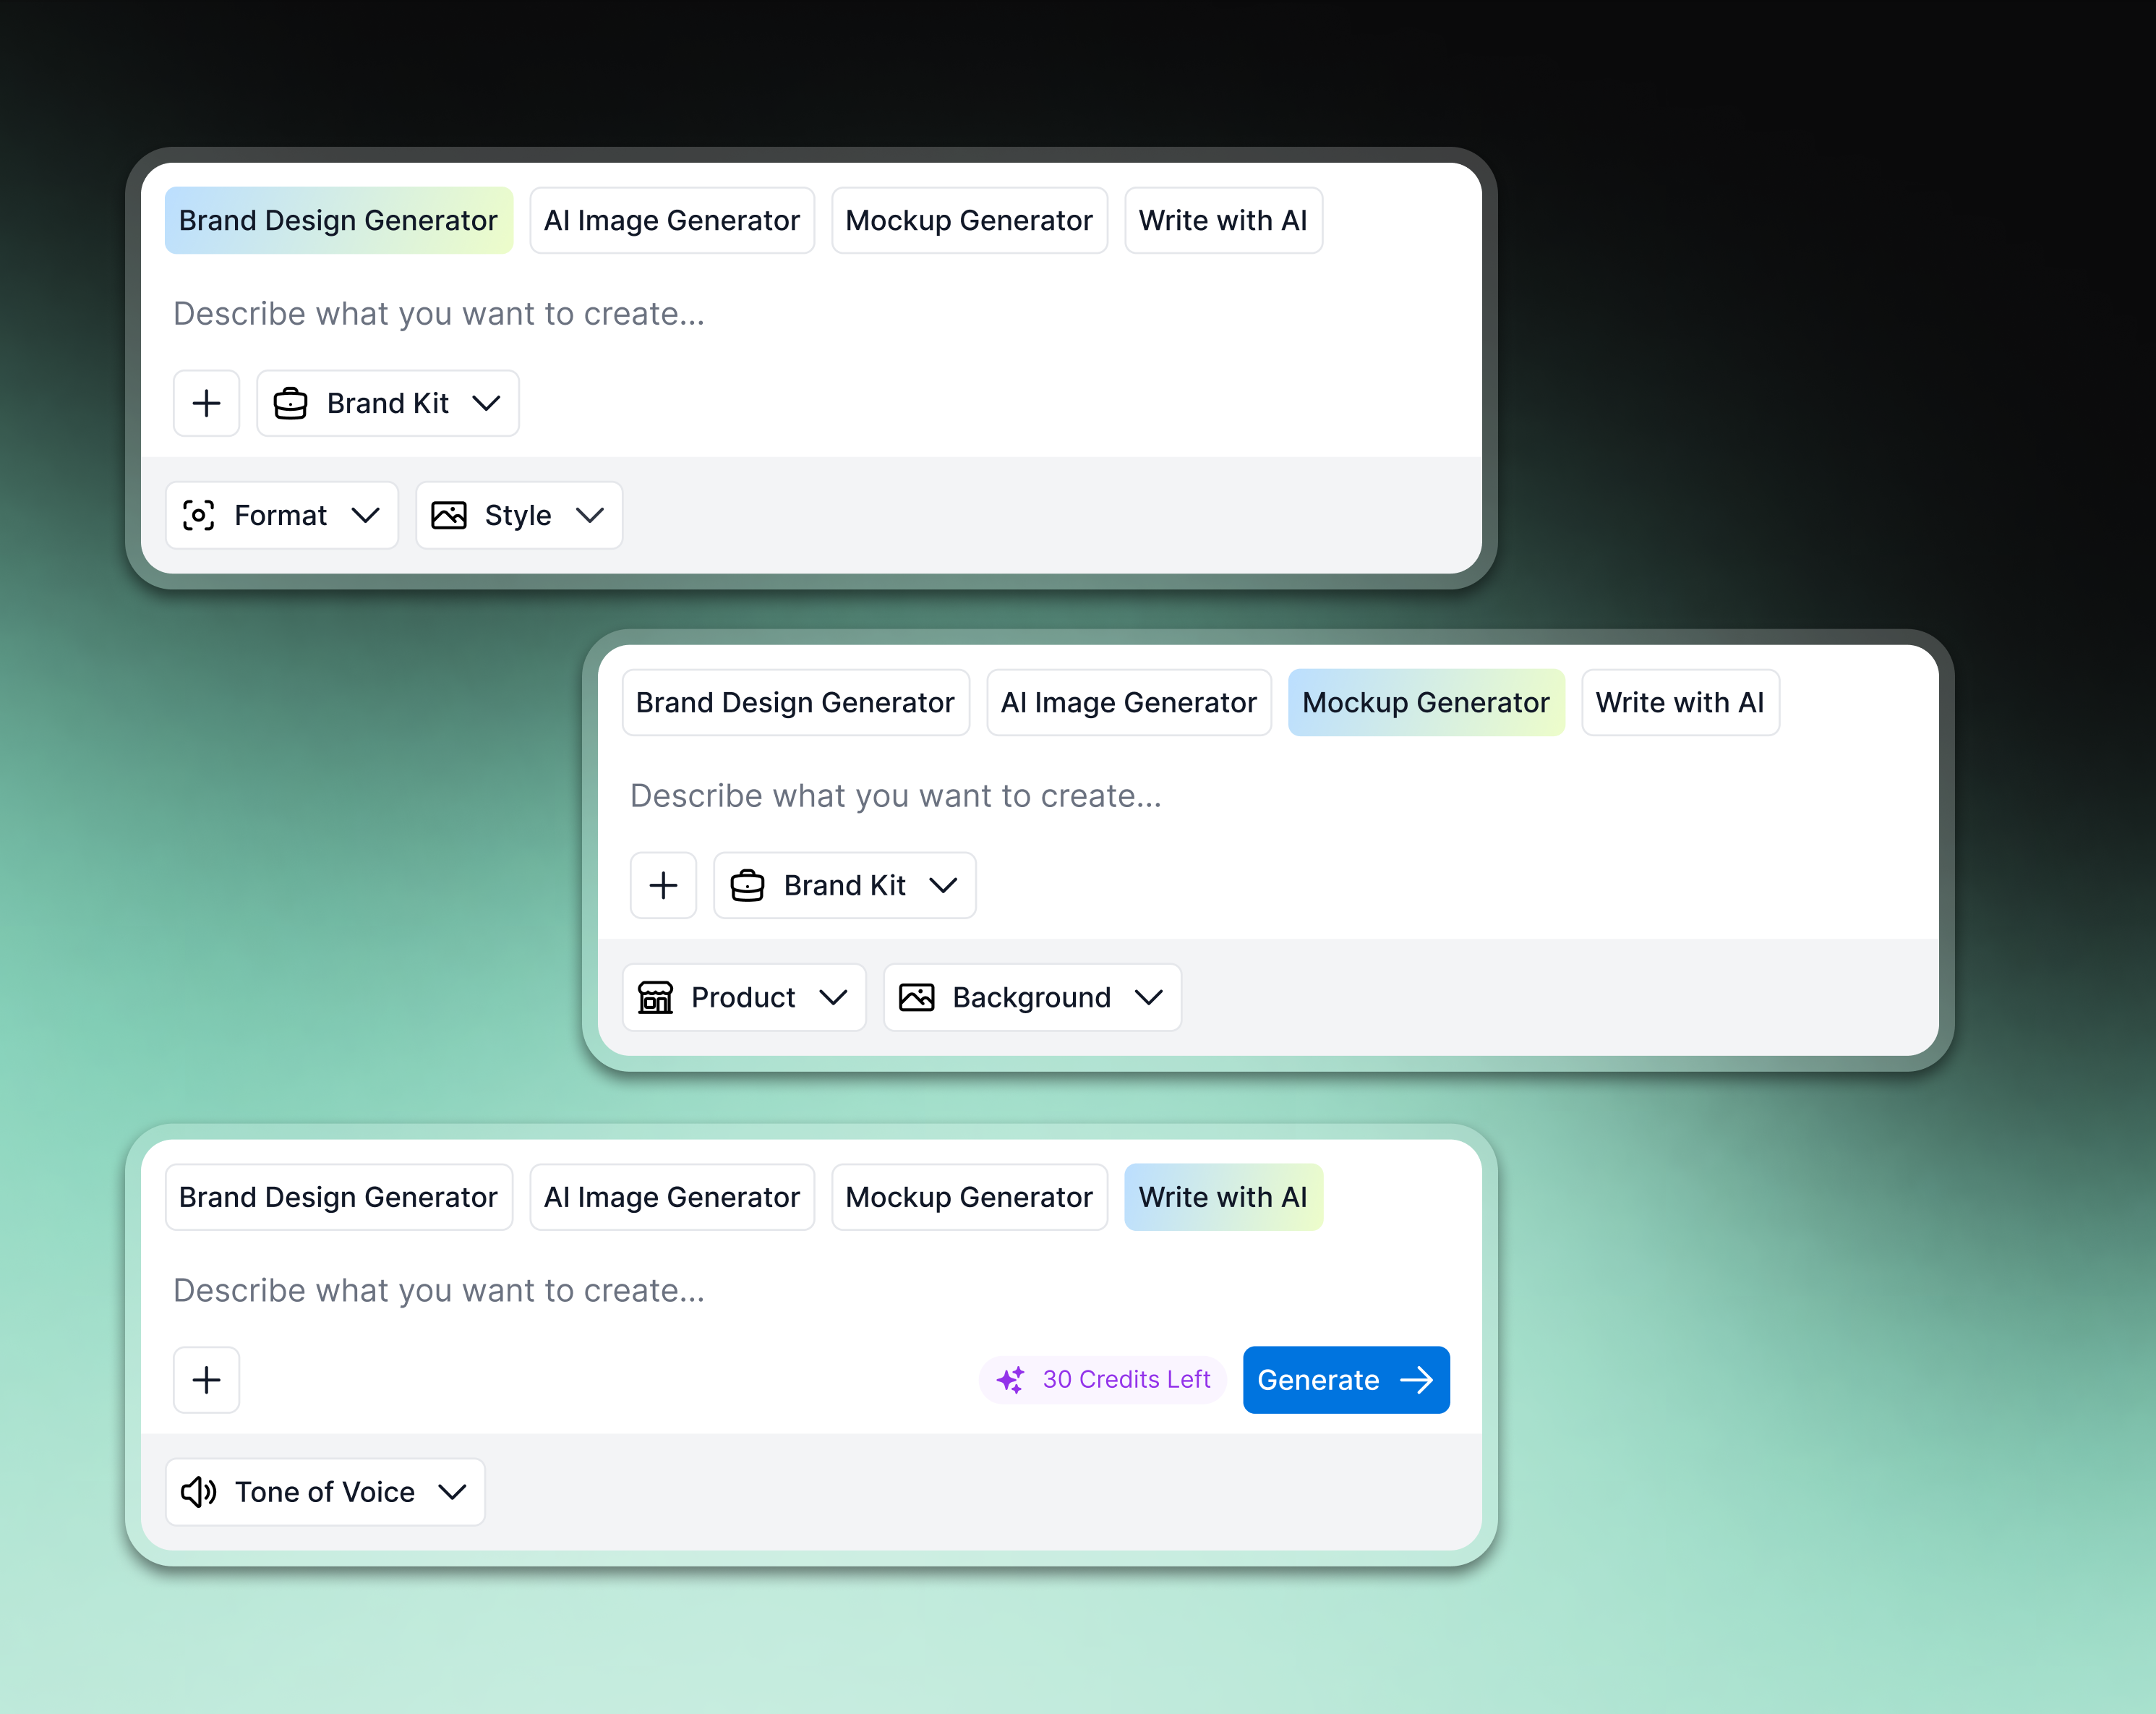Click plus attachment button in top card

(206, 403)
